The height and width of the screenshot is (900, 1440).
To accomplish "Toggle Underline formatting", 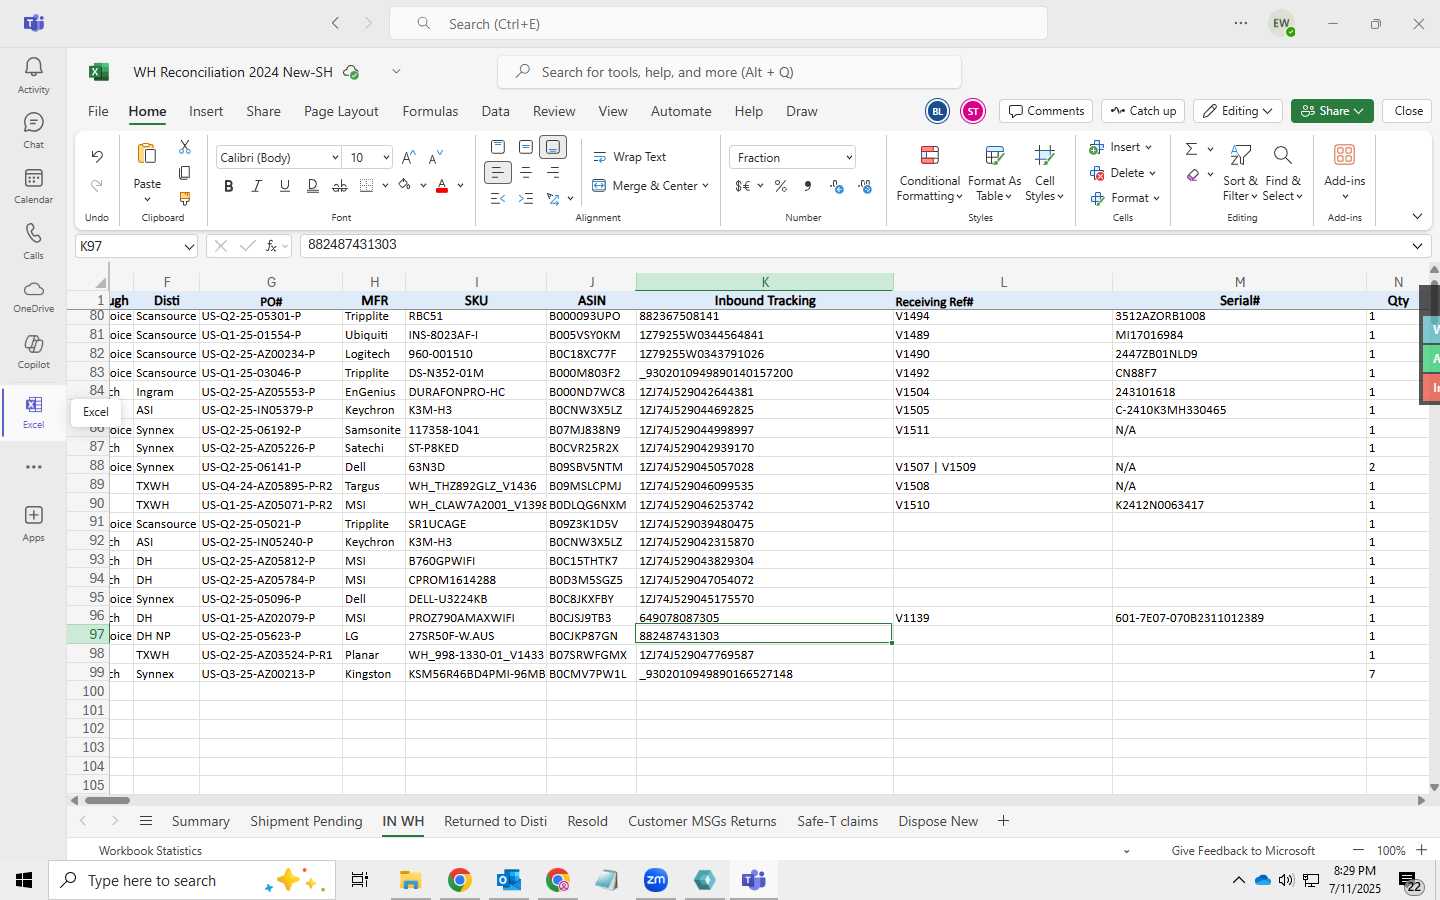I will coord(284,186).
